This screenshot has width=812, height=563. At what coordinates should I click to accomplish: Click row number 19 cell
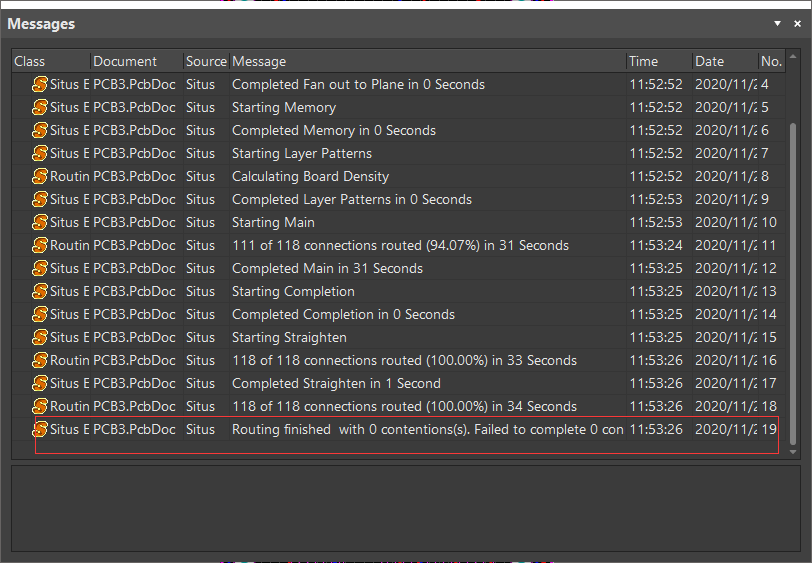(769, 429)
